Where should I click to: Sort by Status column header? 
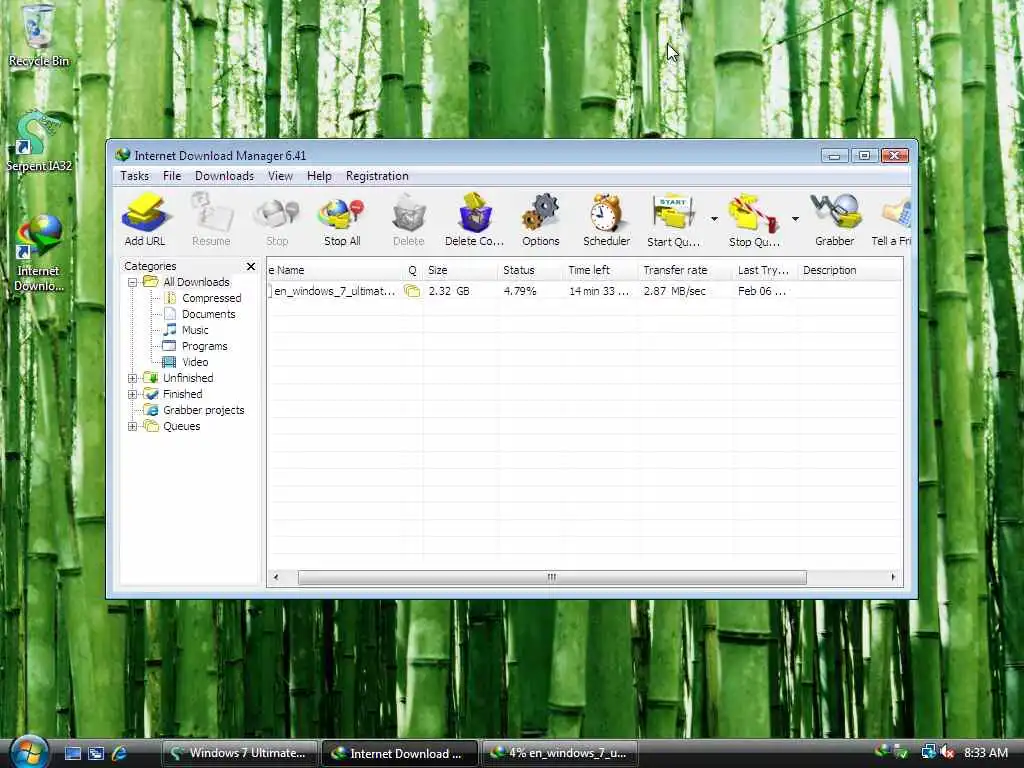(x=530, y=270)
